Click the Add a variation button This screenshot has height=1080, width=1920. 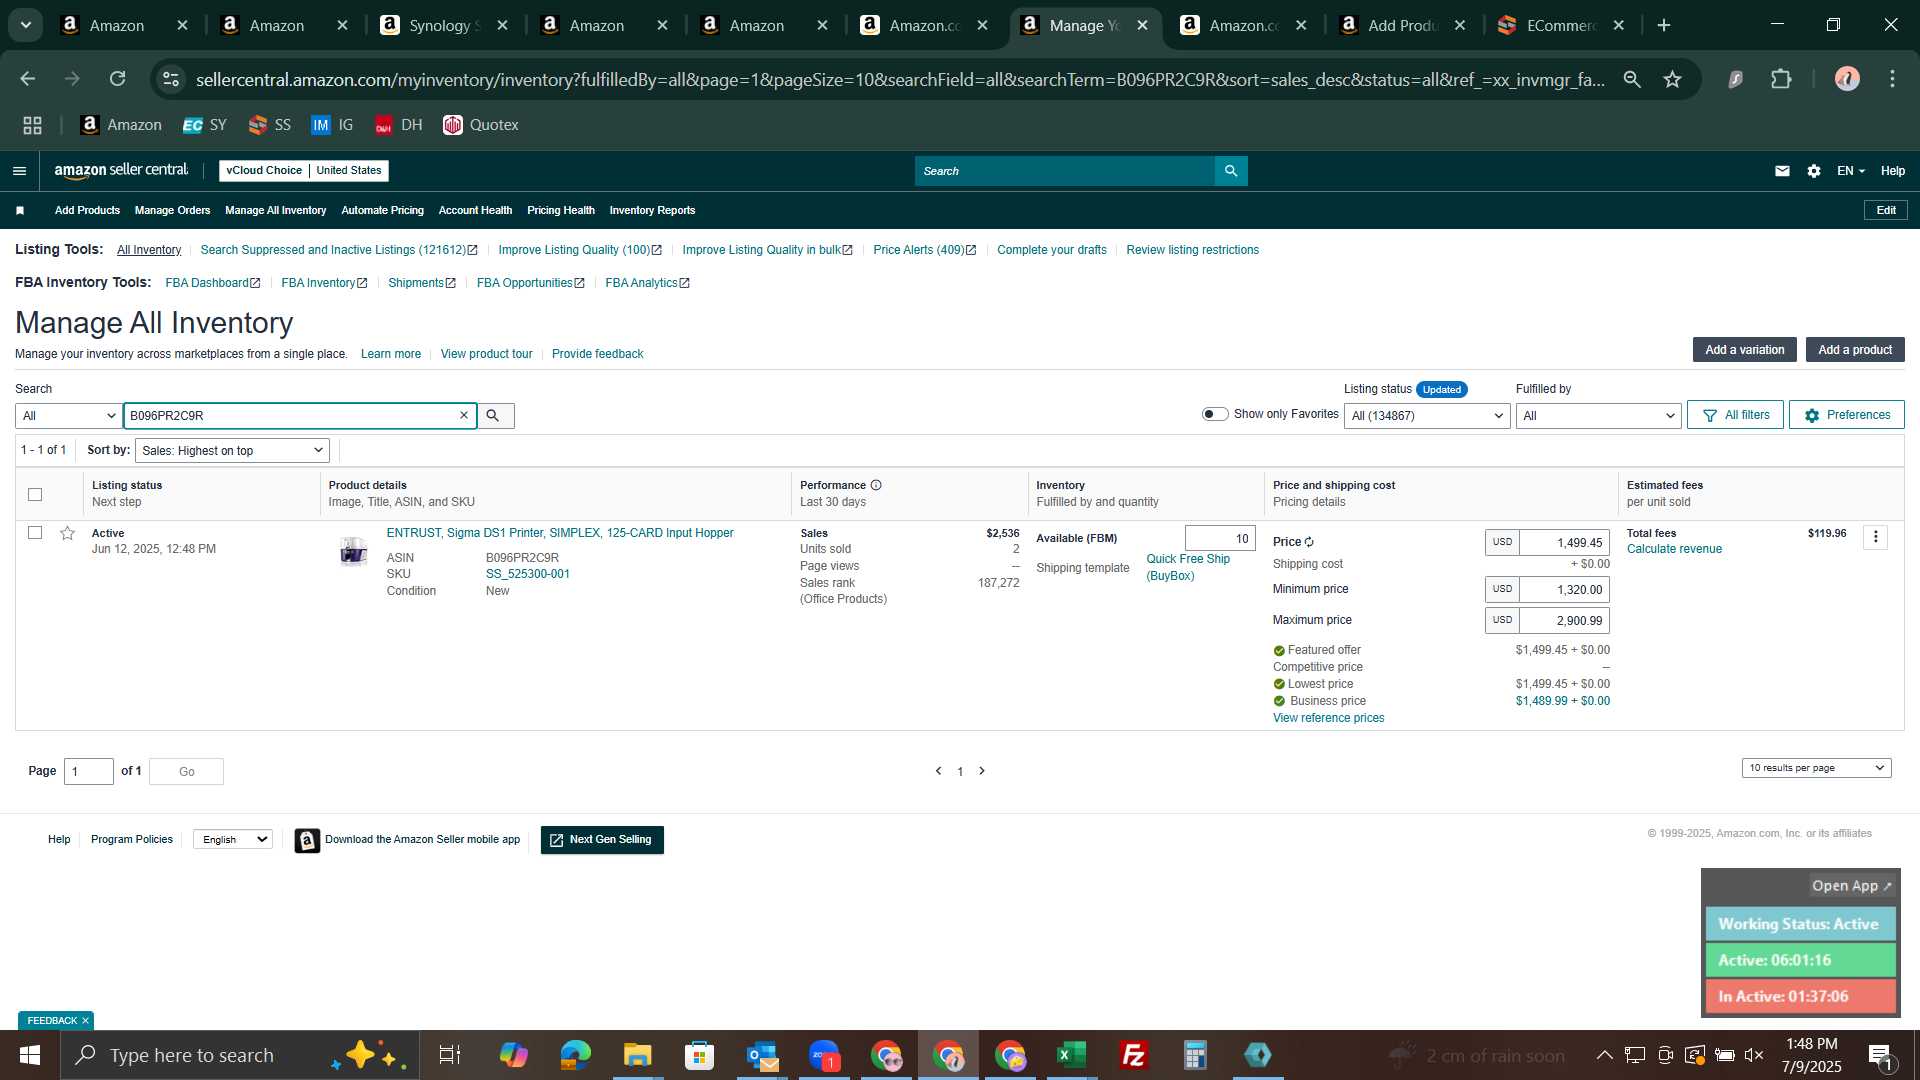1744,350
